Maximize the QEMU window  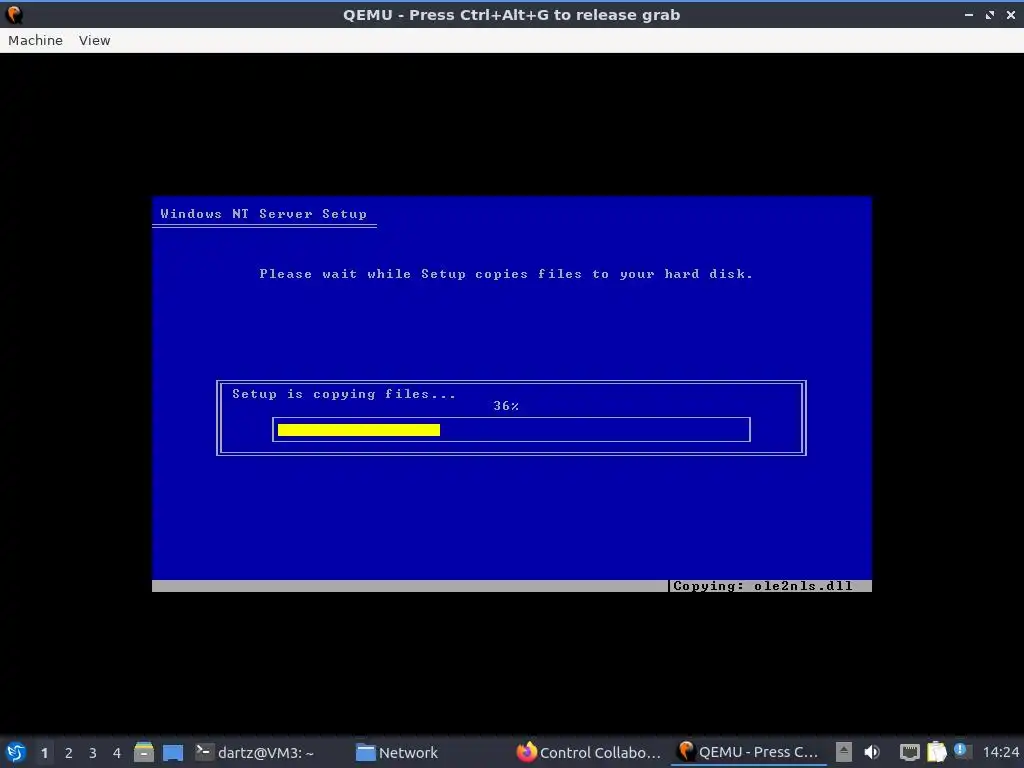coord(990,14)
